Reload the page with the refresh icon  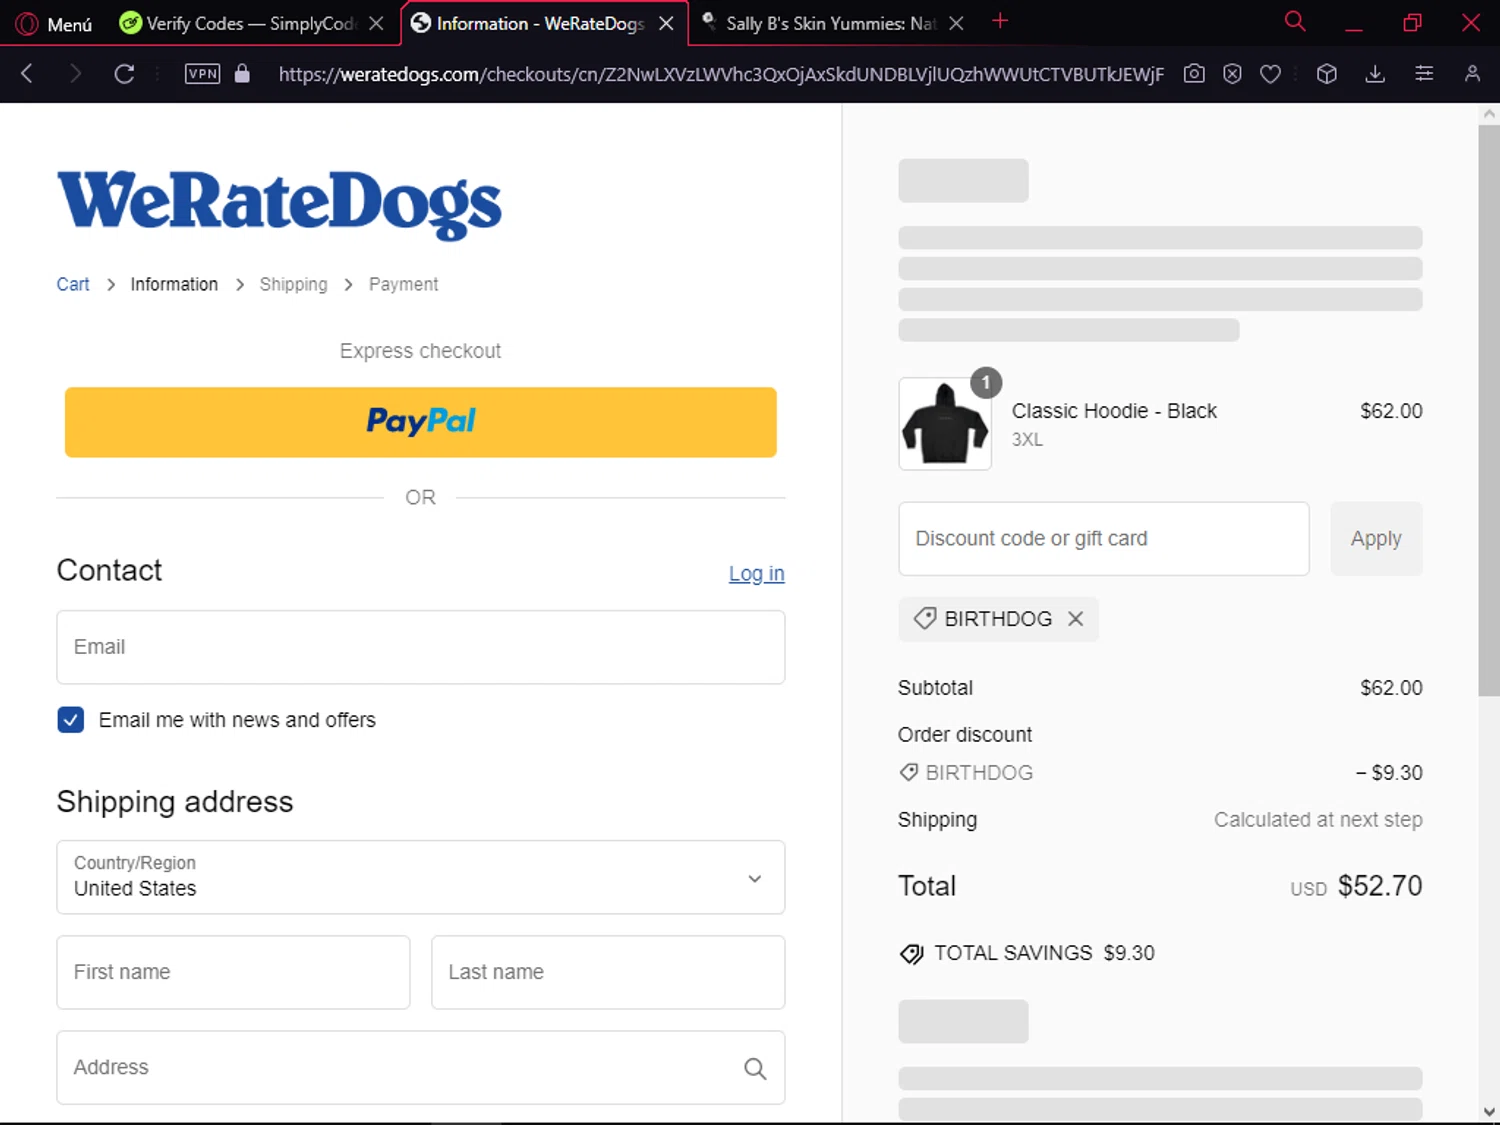(124, 73)
